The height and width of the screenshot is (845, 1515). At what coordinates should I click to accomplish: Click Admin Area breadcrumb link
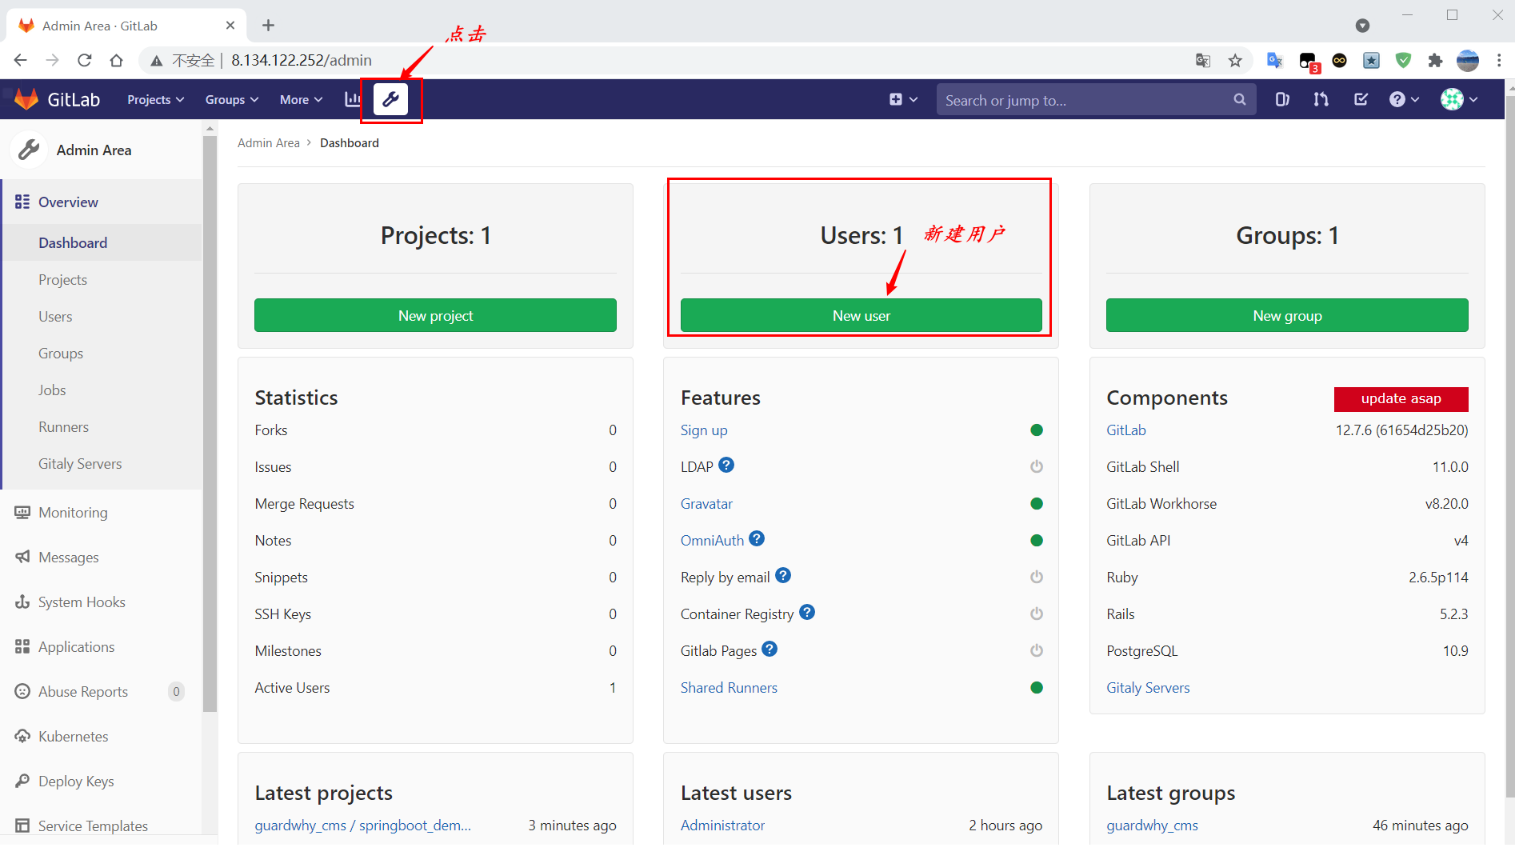[x=268, y=143]
